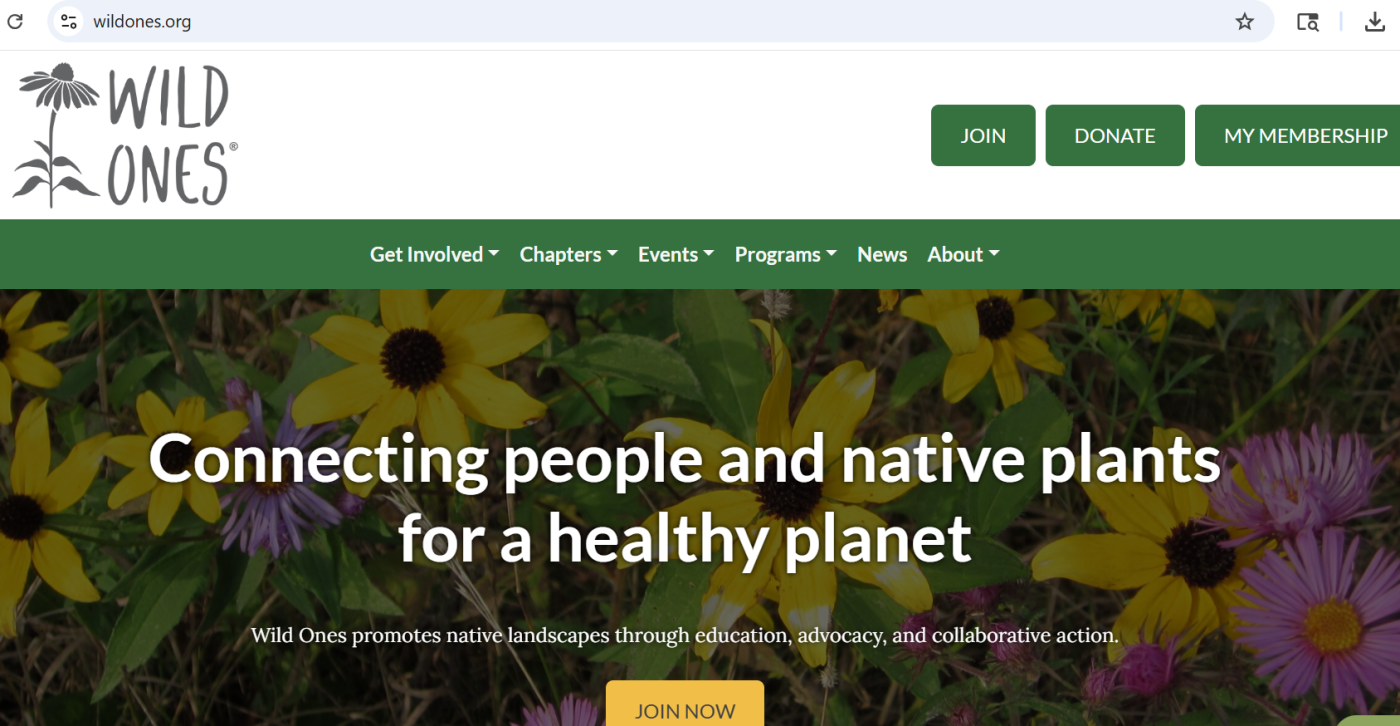Expand the Get Involved dropdown menu
The height and width of the screenshot is (726, 1400).
click(x=434, y=254)
